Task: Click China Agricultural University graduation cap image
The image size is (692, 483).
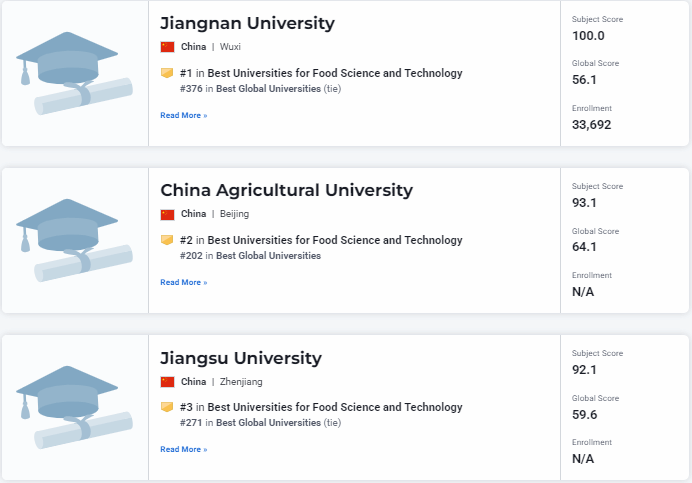Action: pyautogui.click(x=75, y=240)
